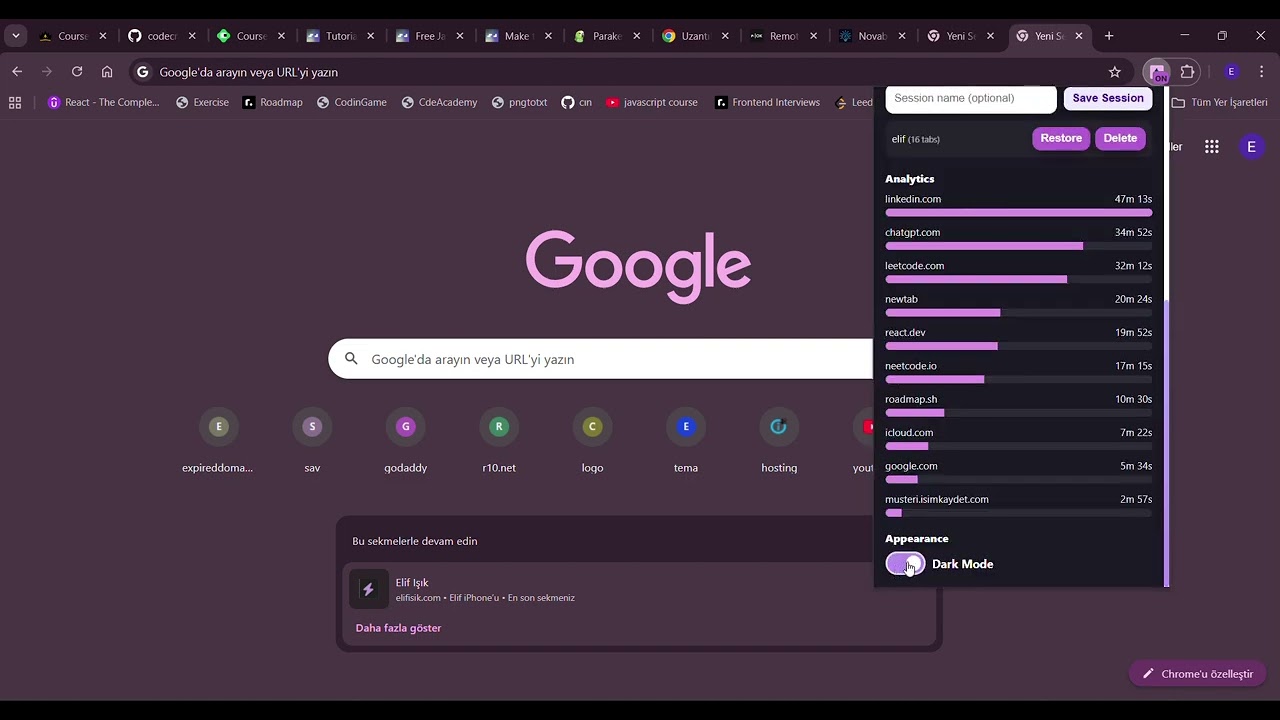Open Google apps launcher grid
The height and width of the screenshot is (720, 1280).
[x=1212, y=147]
